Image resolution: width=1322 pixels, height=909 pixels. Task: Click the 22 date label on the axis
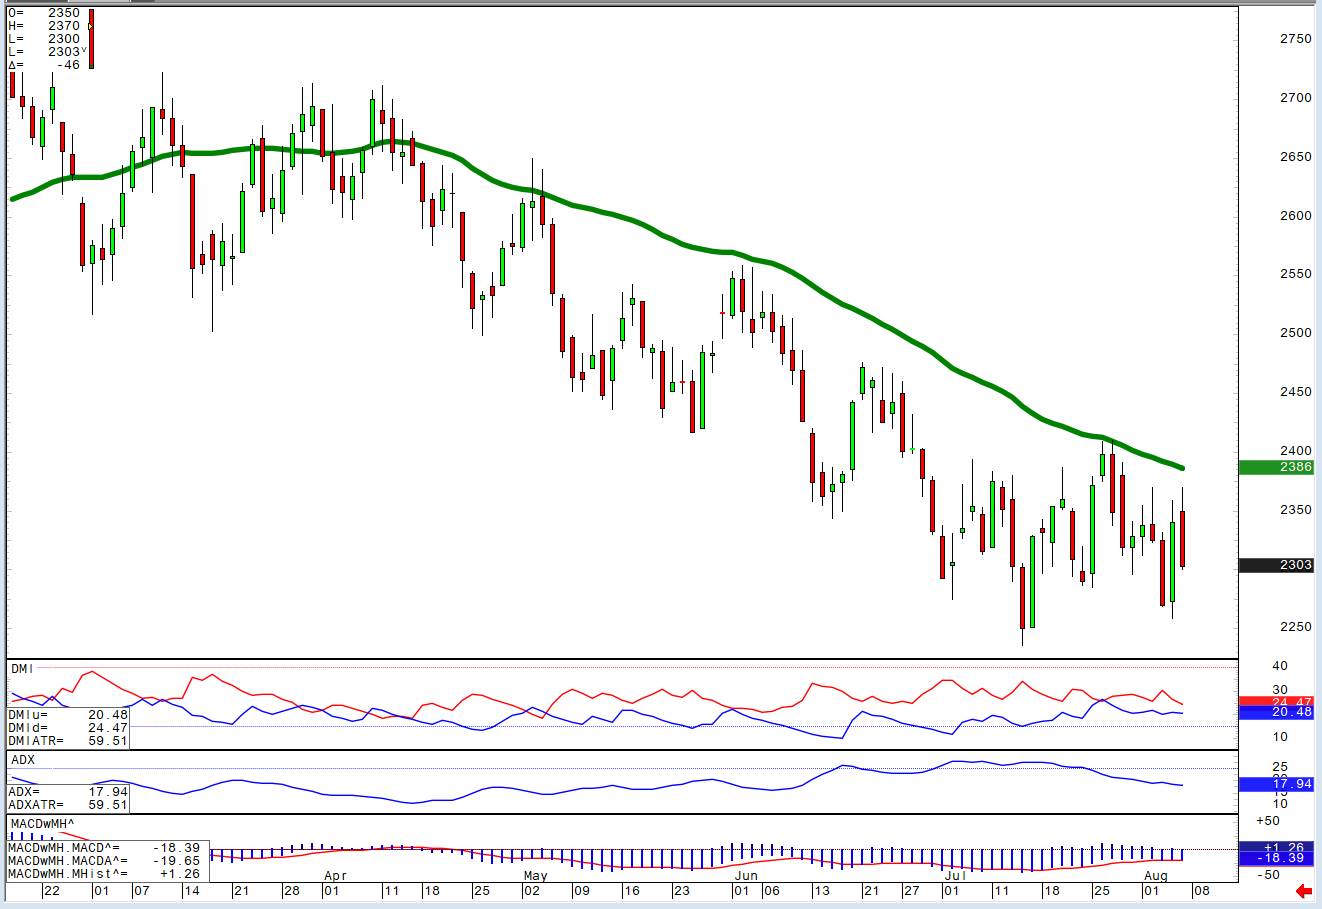click(51, 890)
